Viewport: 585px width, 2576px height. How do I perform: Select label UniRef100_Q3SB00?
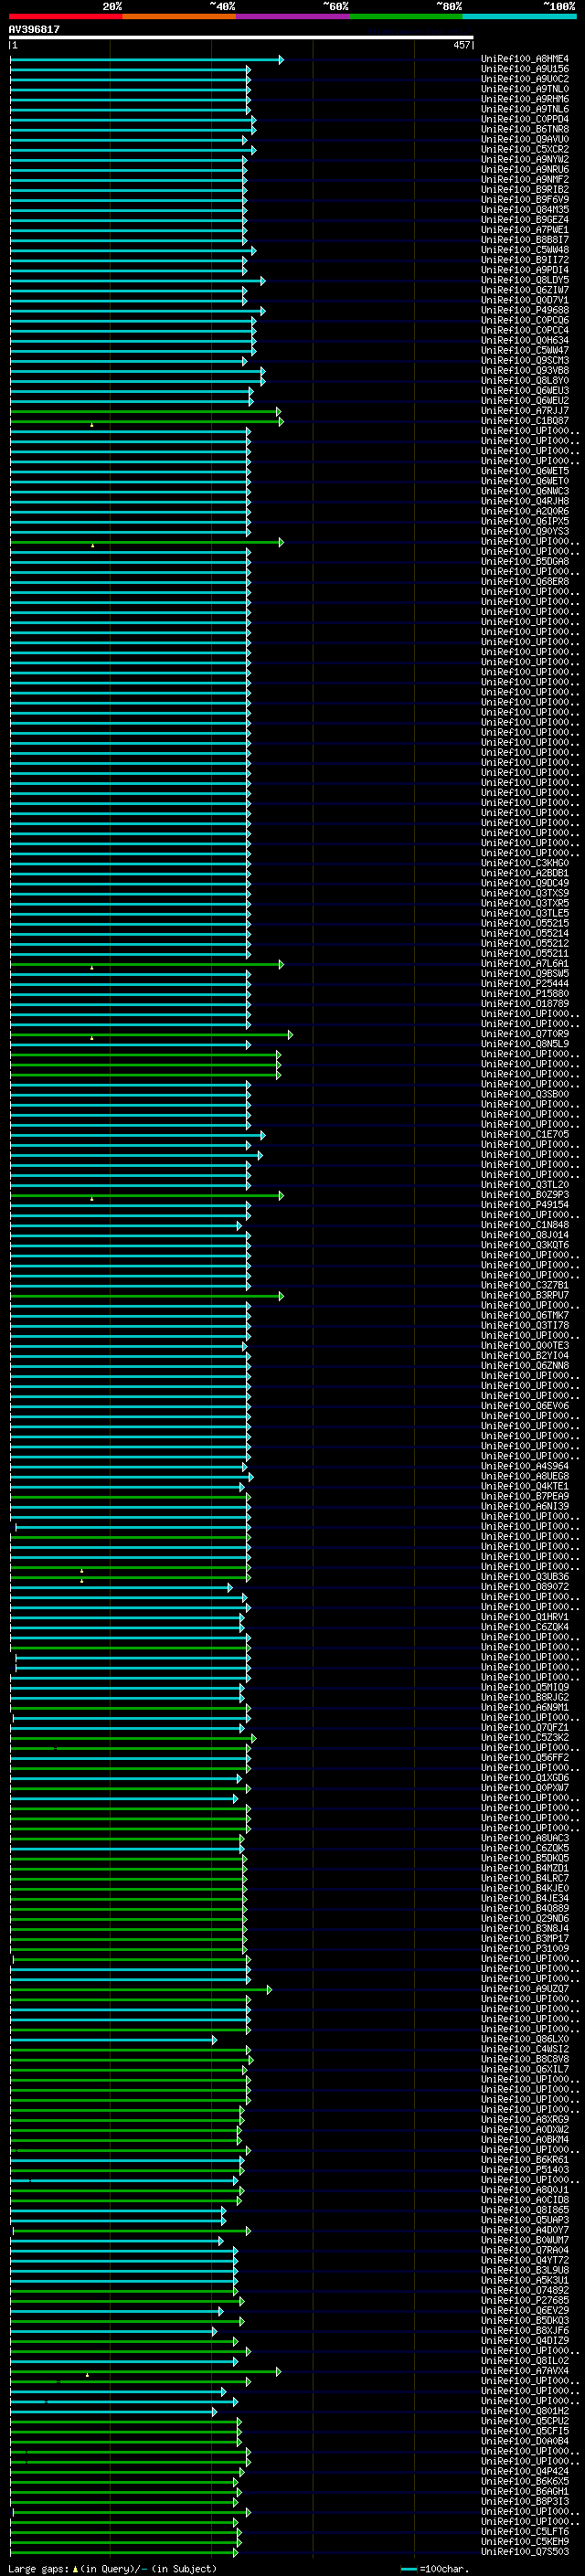click(x=524, y=1094)
